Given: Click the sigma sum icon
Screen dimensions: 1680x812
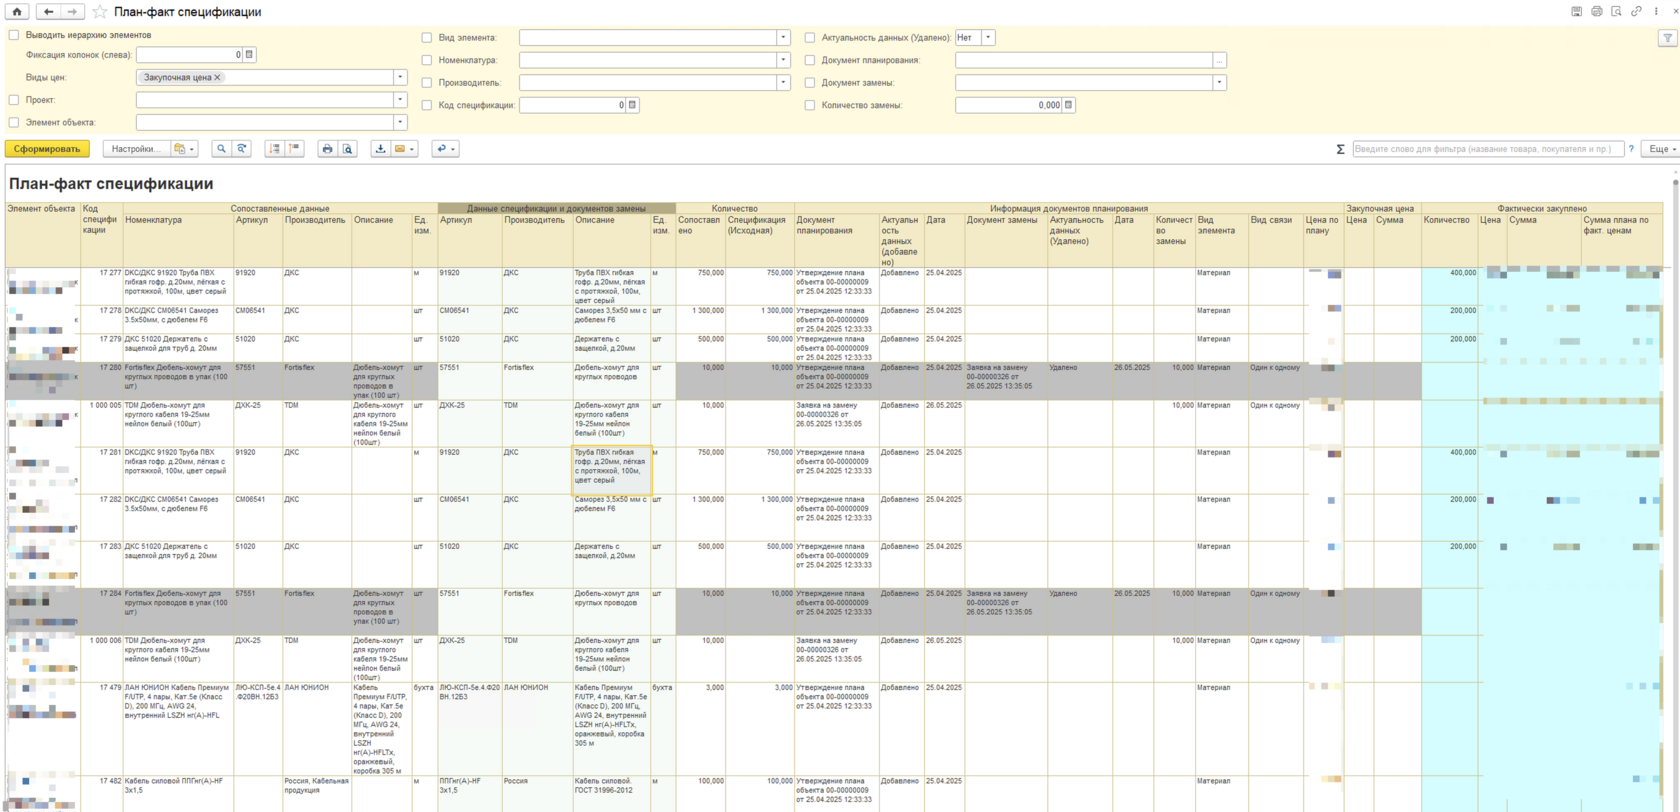Looking at the screenshot, I should [x=1340, y=149].
